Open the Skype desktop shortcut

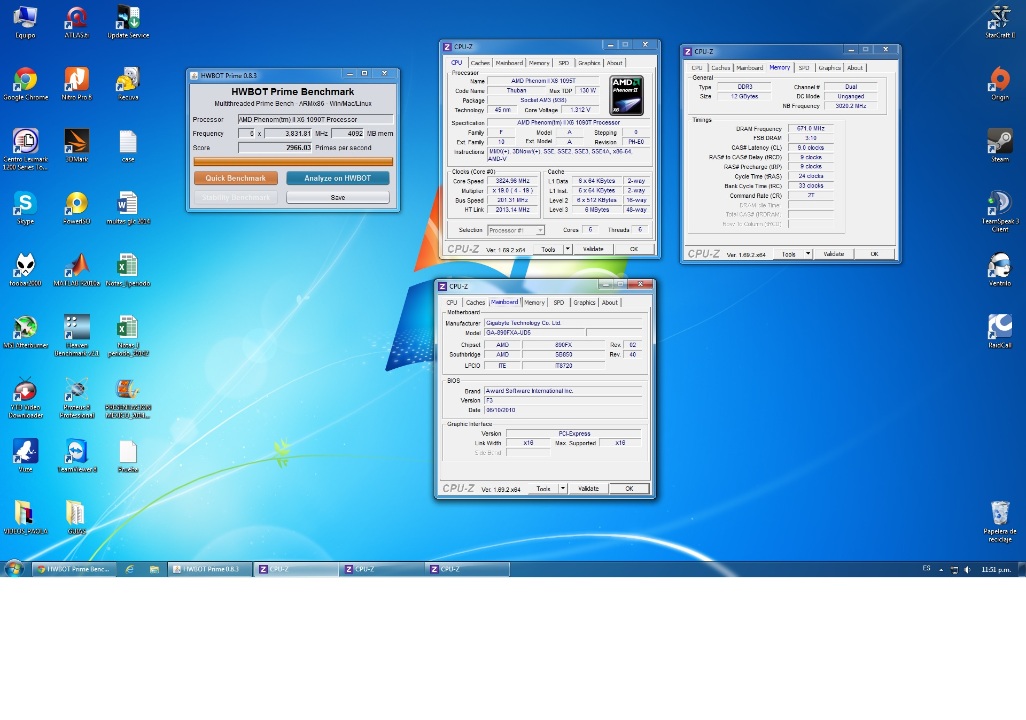26,207
